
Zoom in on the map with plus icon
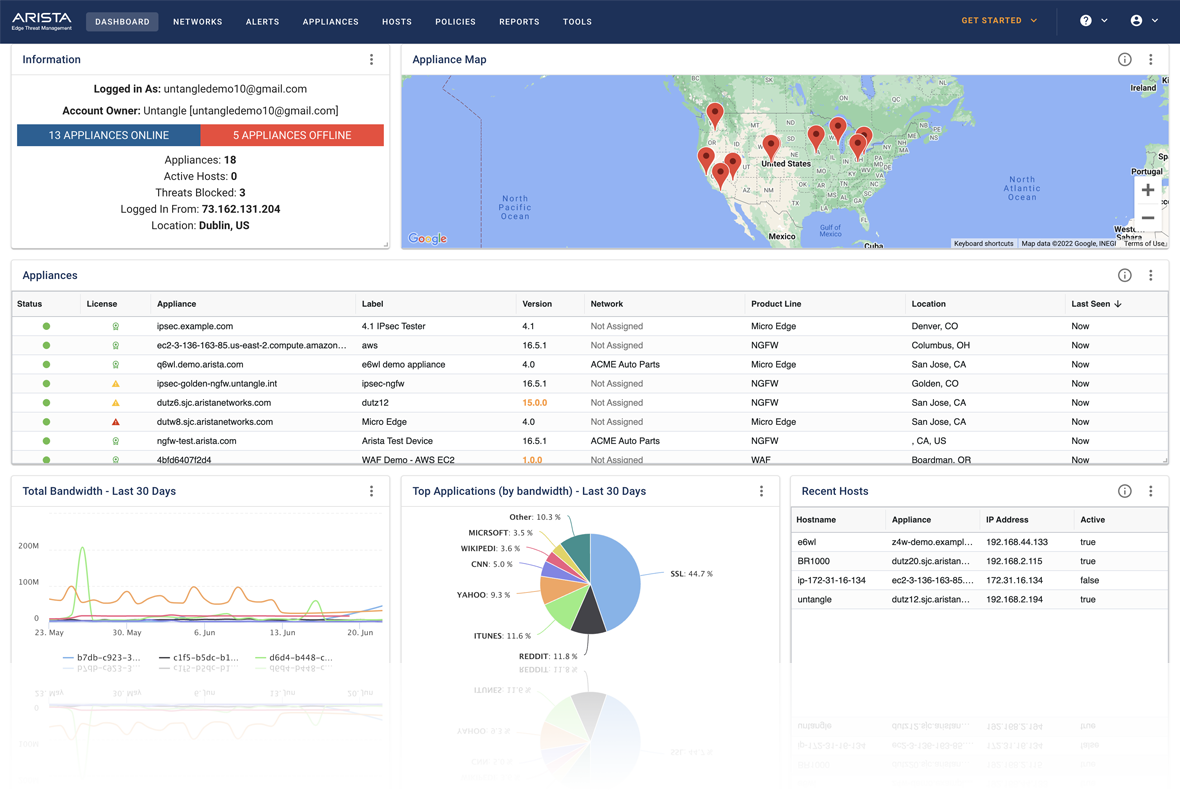click(x=1148, y=189)
